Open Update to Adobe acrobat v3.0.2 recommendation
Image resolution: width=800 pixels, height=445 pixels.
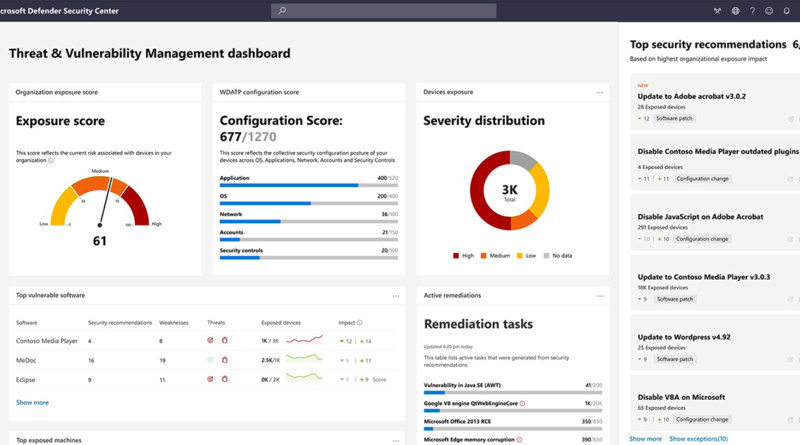click(x=691, y=96)
